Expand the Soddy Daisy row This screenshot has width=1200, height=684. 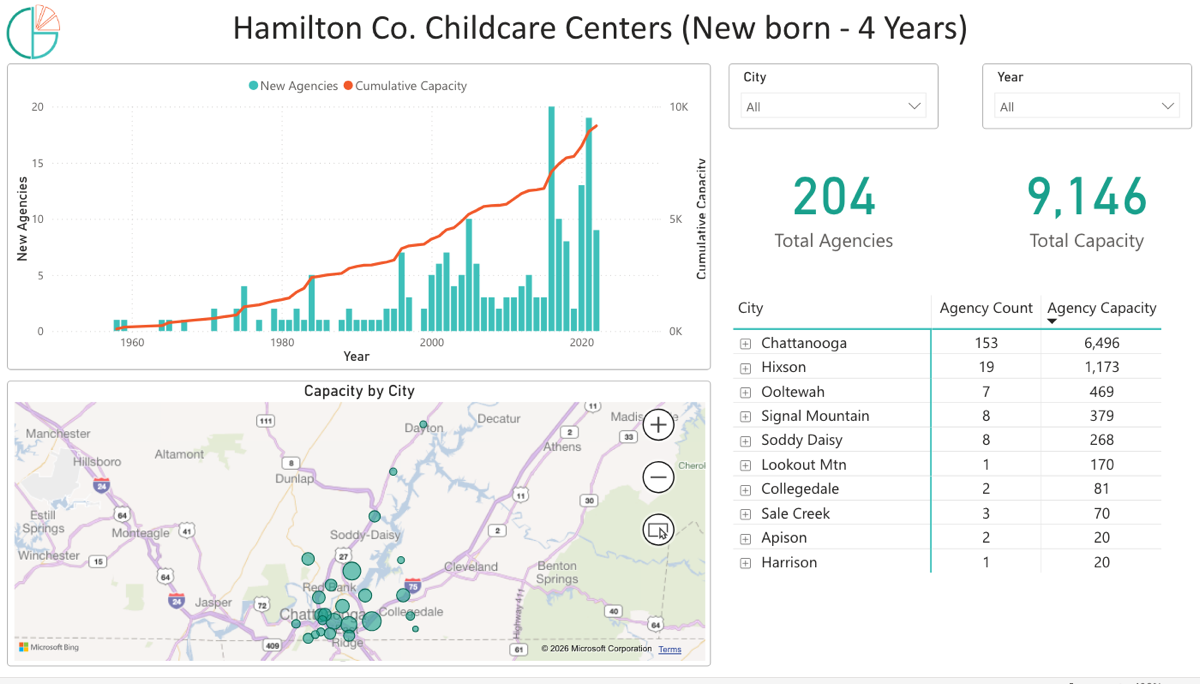tap(745, 441)
